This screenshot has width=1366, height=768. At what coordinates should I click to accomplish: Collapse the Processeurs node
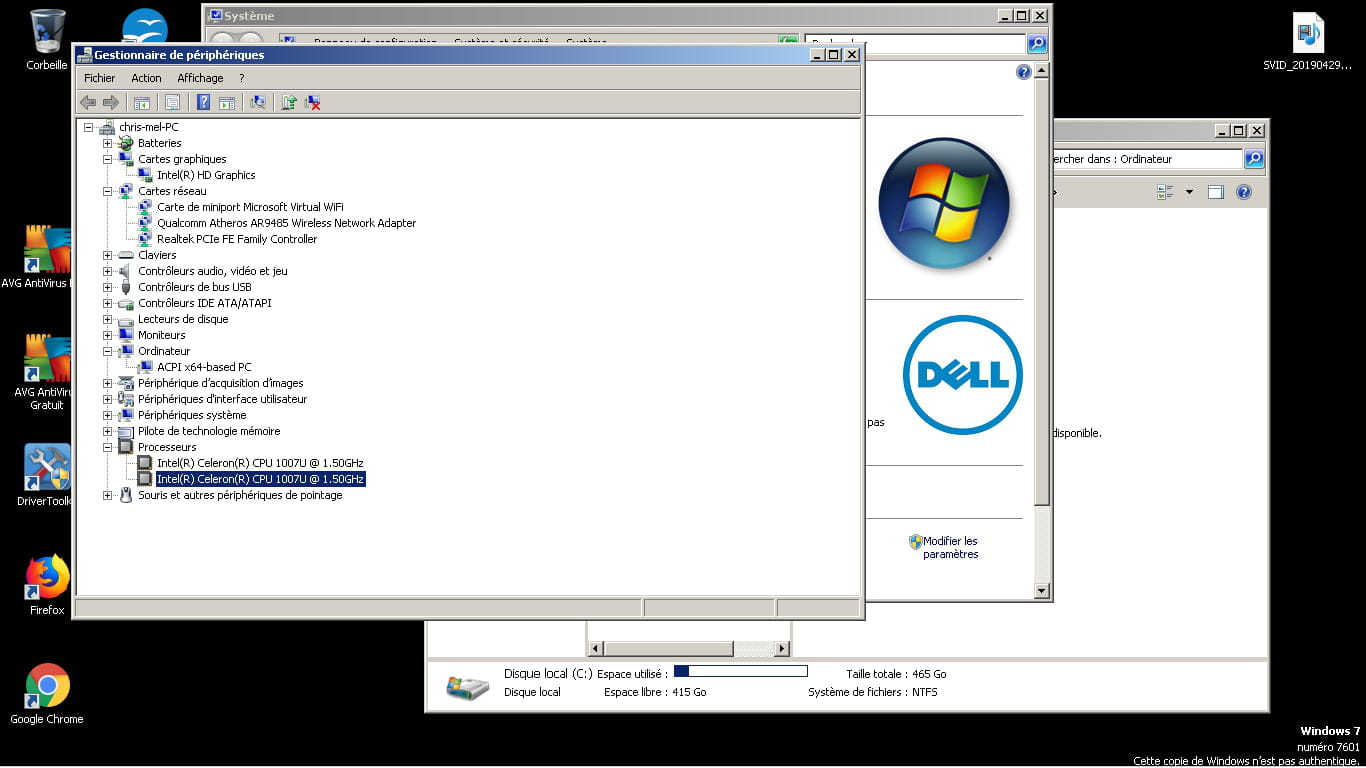click(x=108, y=447)
